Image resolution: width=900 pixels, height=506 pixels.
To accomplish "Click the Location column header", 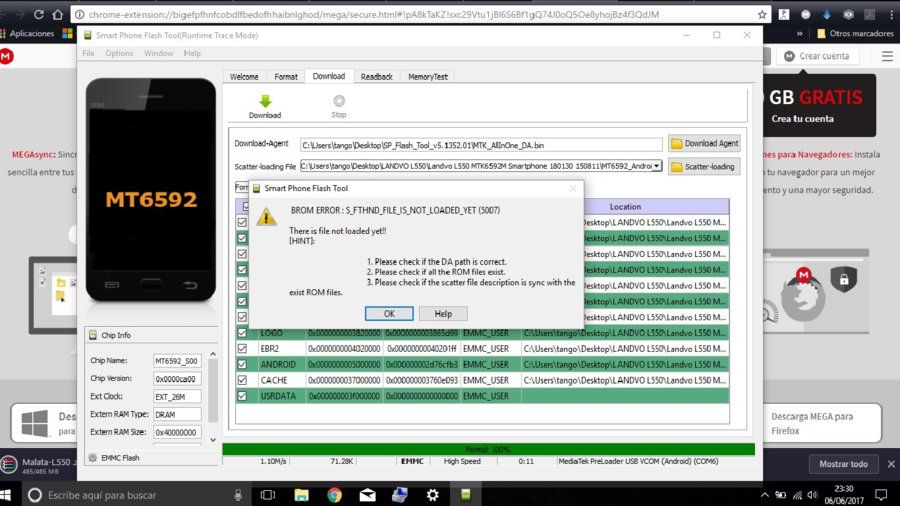I will (x=625, y=207).
